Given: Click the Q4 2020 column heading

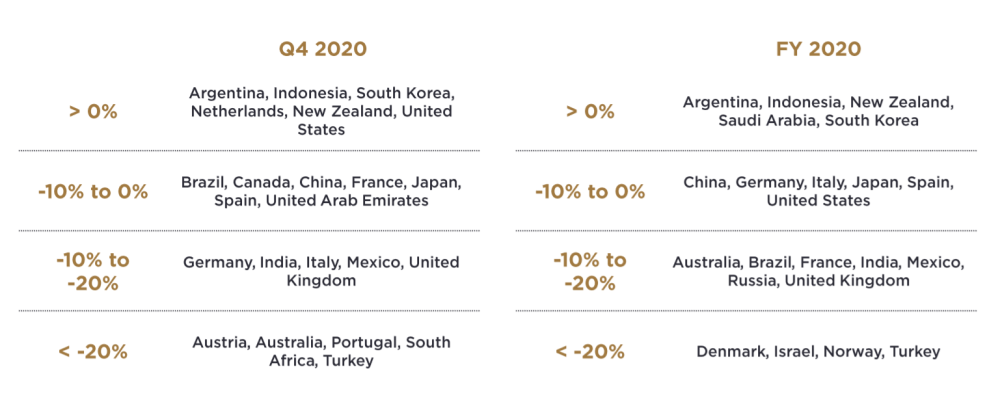Looking at the screenshot, I should (322, 48).
